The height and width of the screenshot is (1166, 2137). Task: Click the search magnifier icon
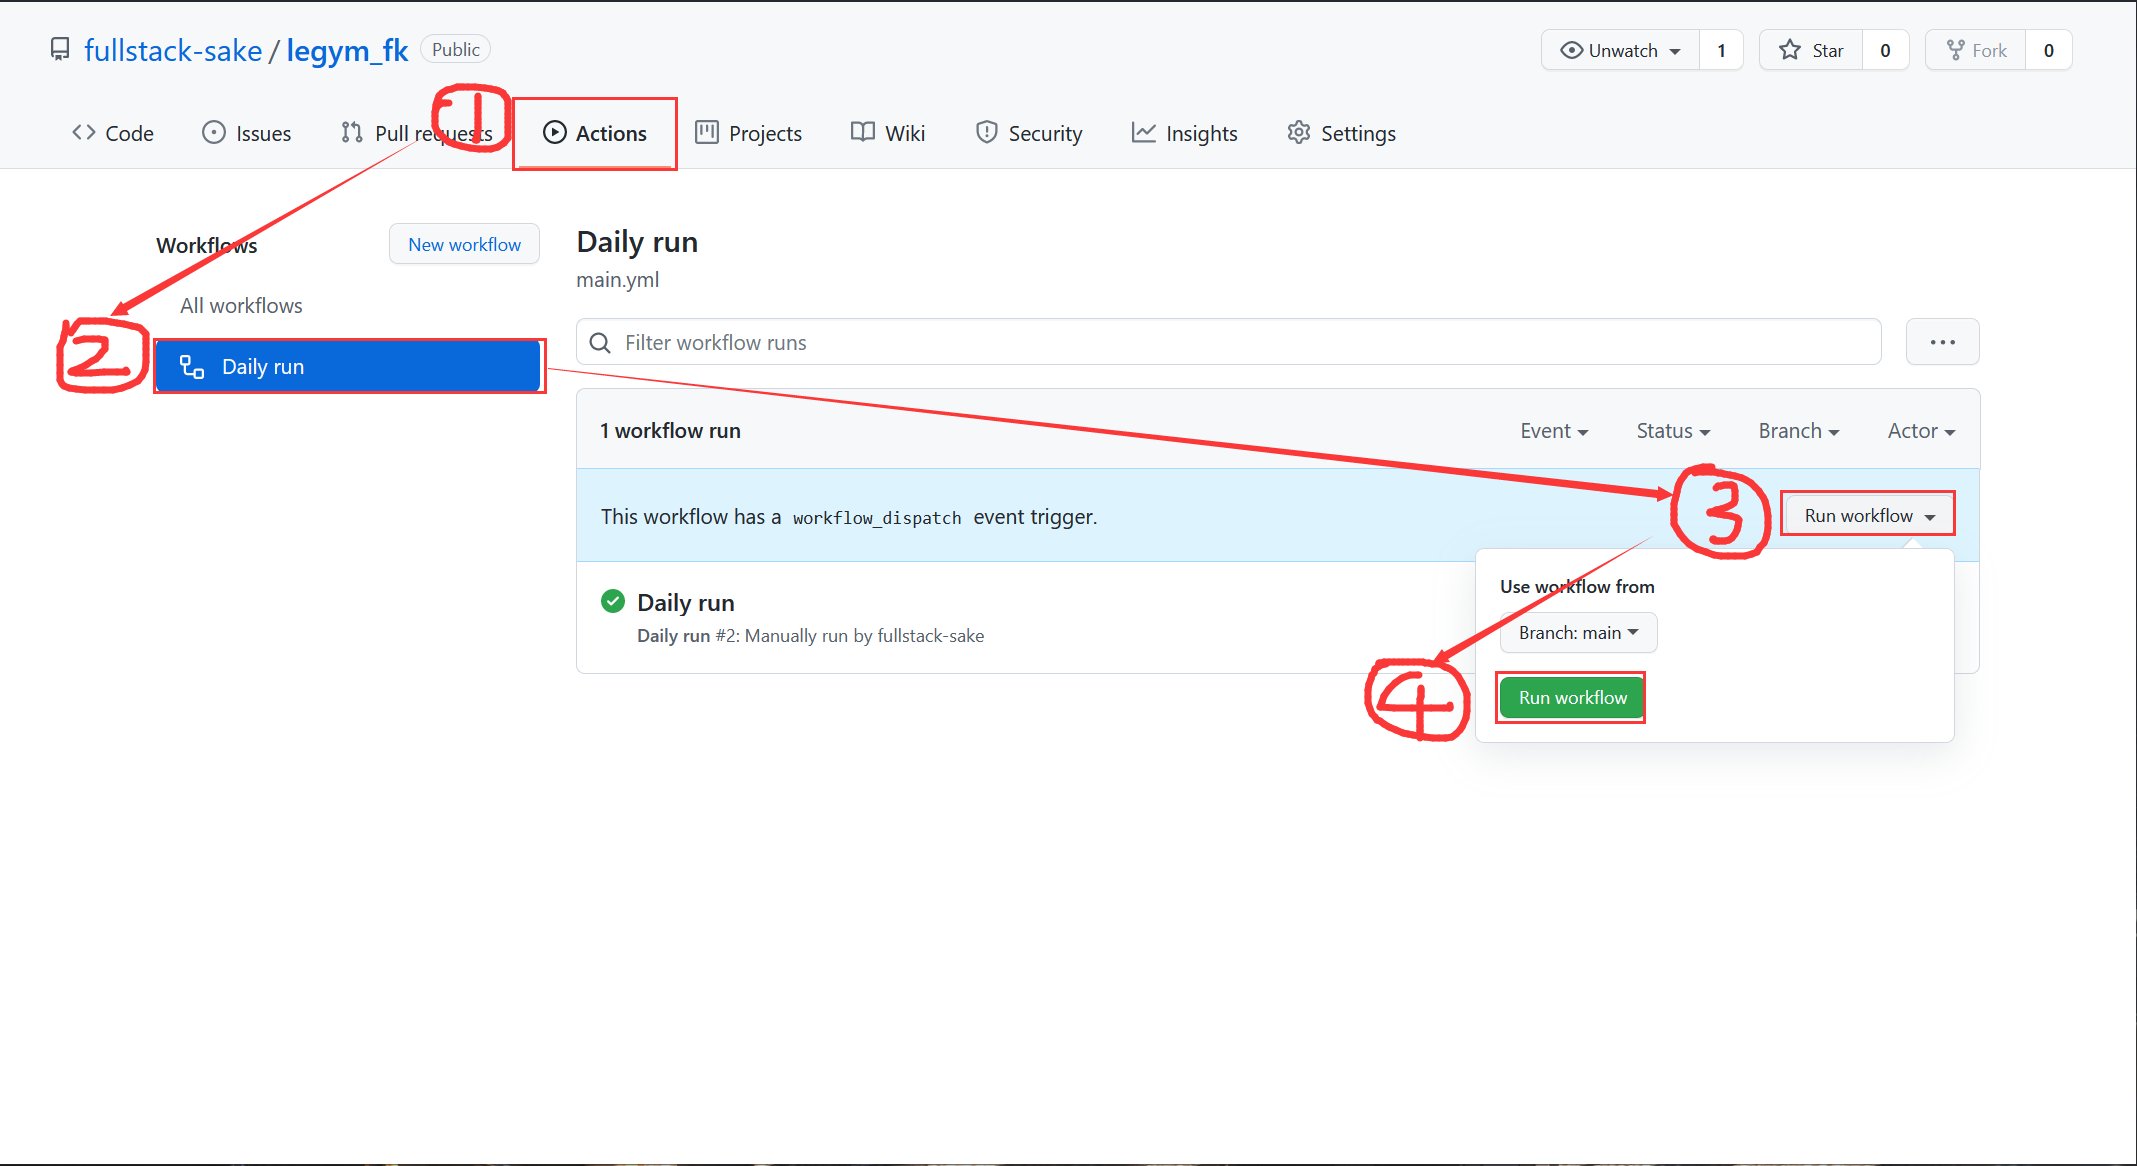pos(600,343)
